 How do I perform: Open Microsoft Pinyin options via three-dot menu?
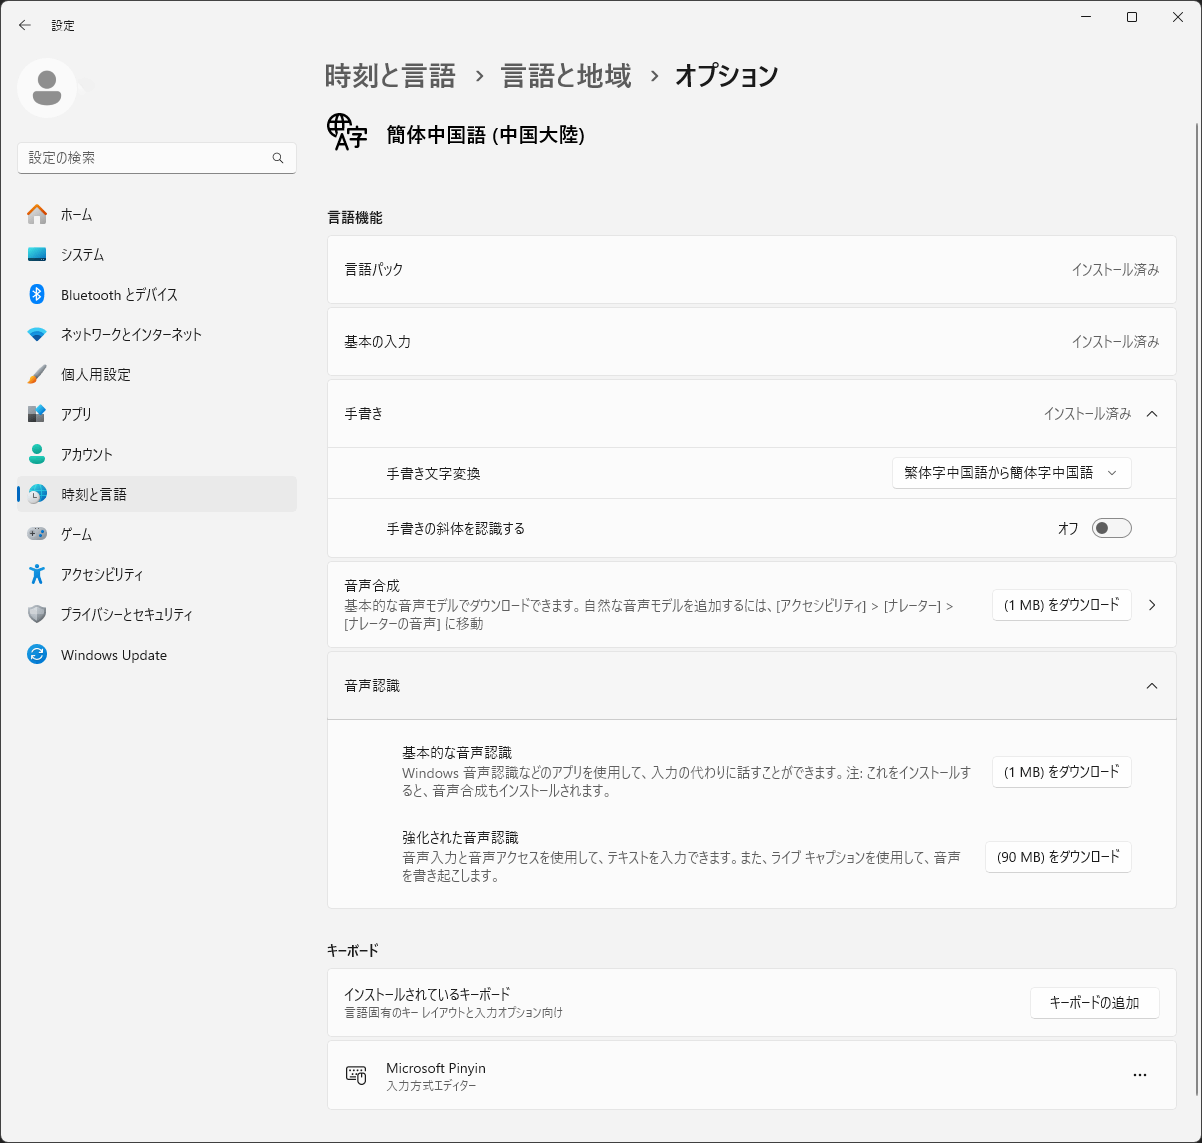(x=1140, y=1074)
